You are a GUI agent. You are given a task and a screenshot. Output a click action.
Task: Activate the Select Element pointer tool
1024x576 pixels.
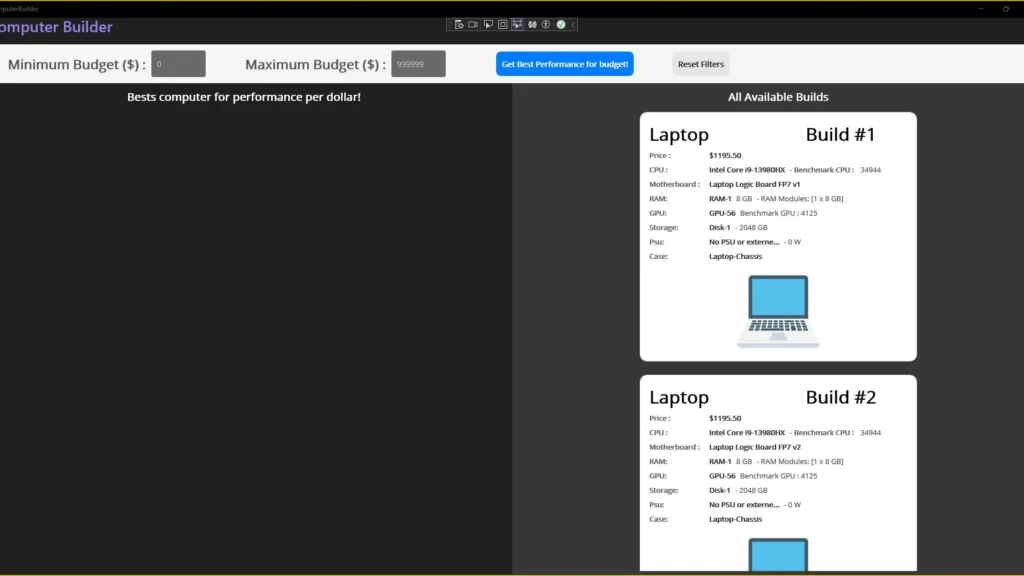coord(488,24)
